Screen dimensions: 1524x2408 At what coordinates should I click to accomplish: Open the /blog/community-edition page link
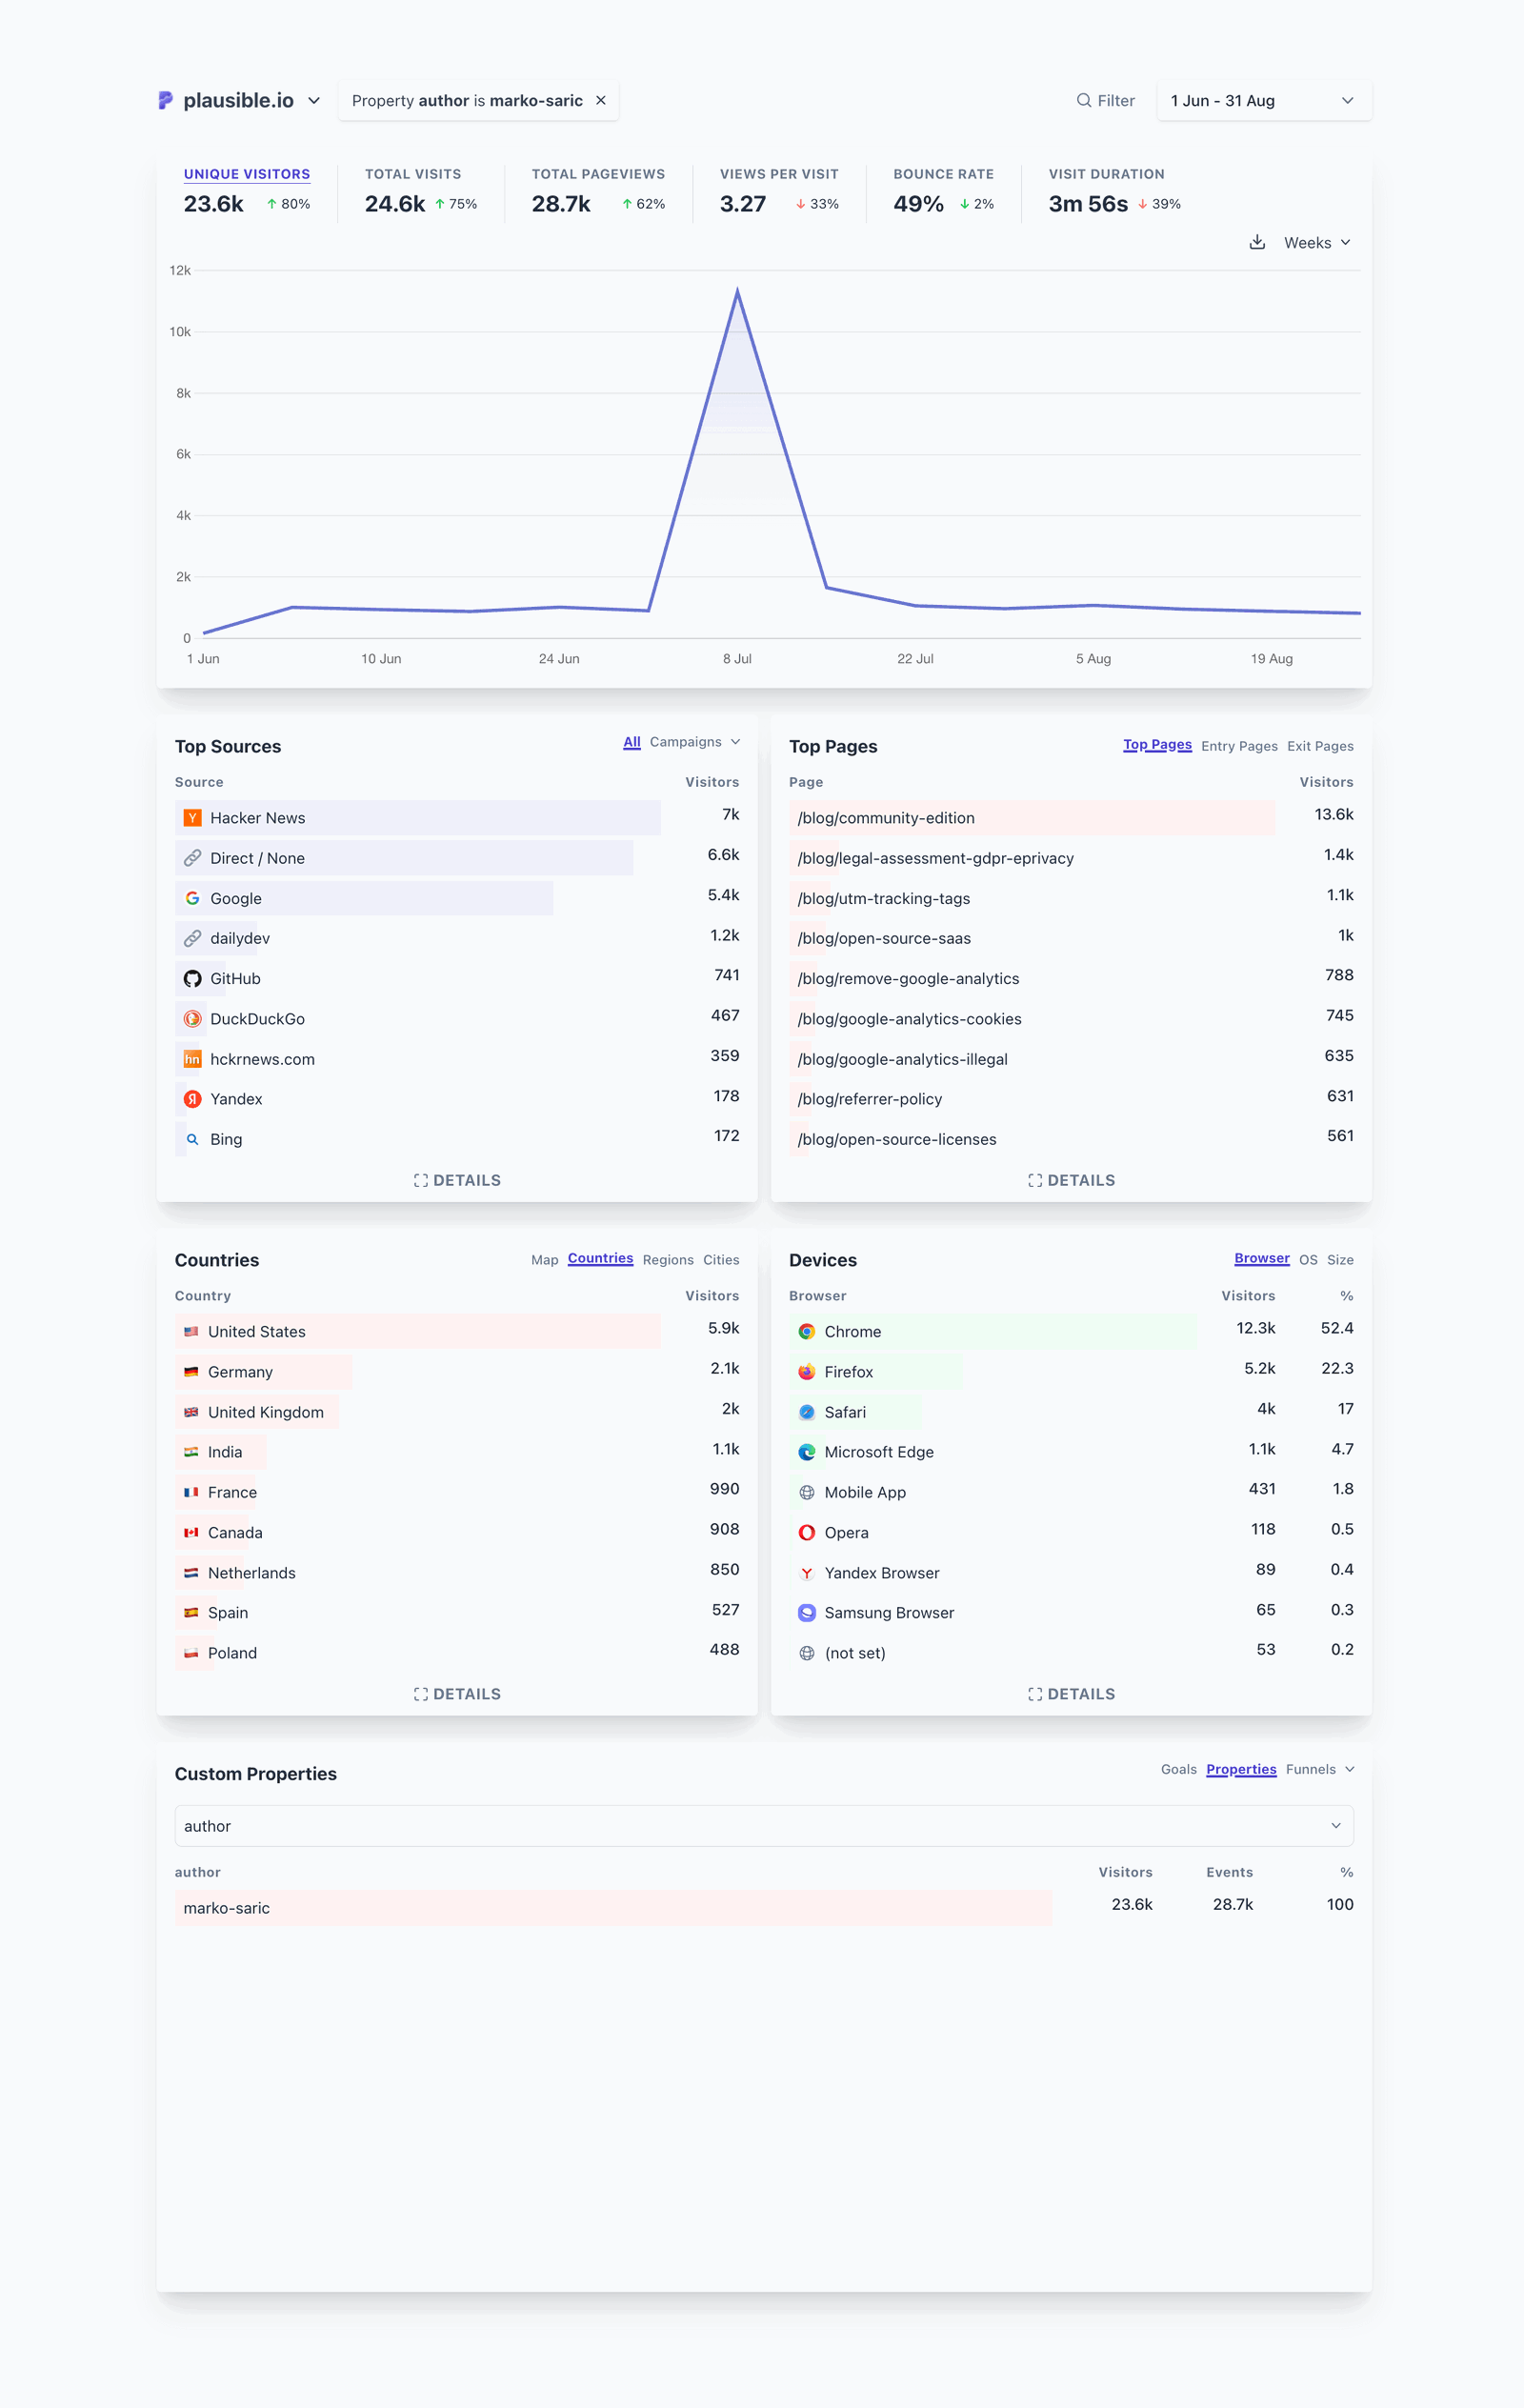click(x=885, y=817)
